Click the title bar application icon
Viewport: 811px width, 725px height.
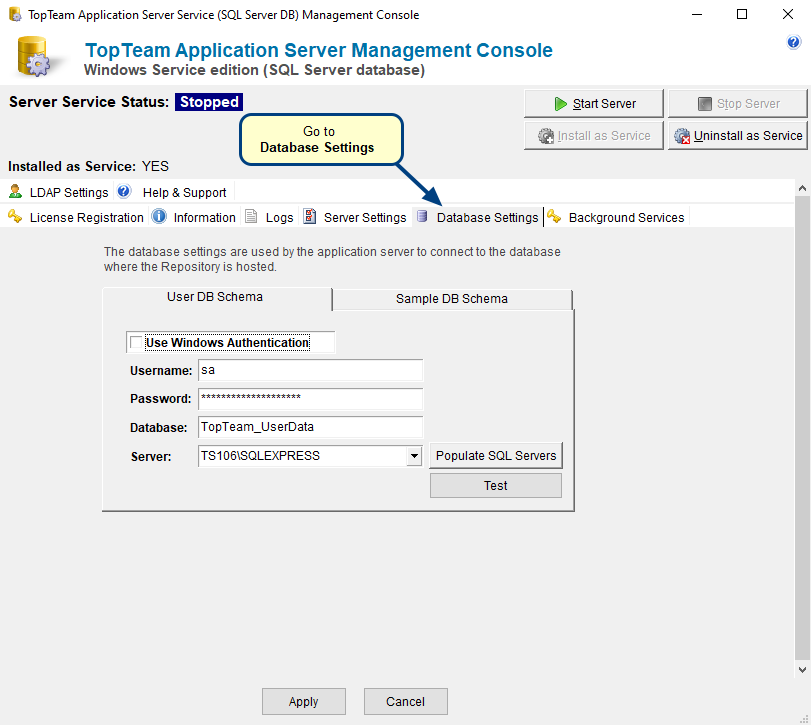[x=16, y=14]
